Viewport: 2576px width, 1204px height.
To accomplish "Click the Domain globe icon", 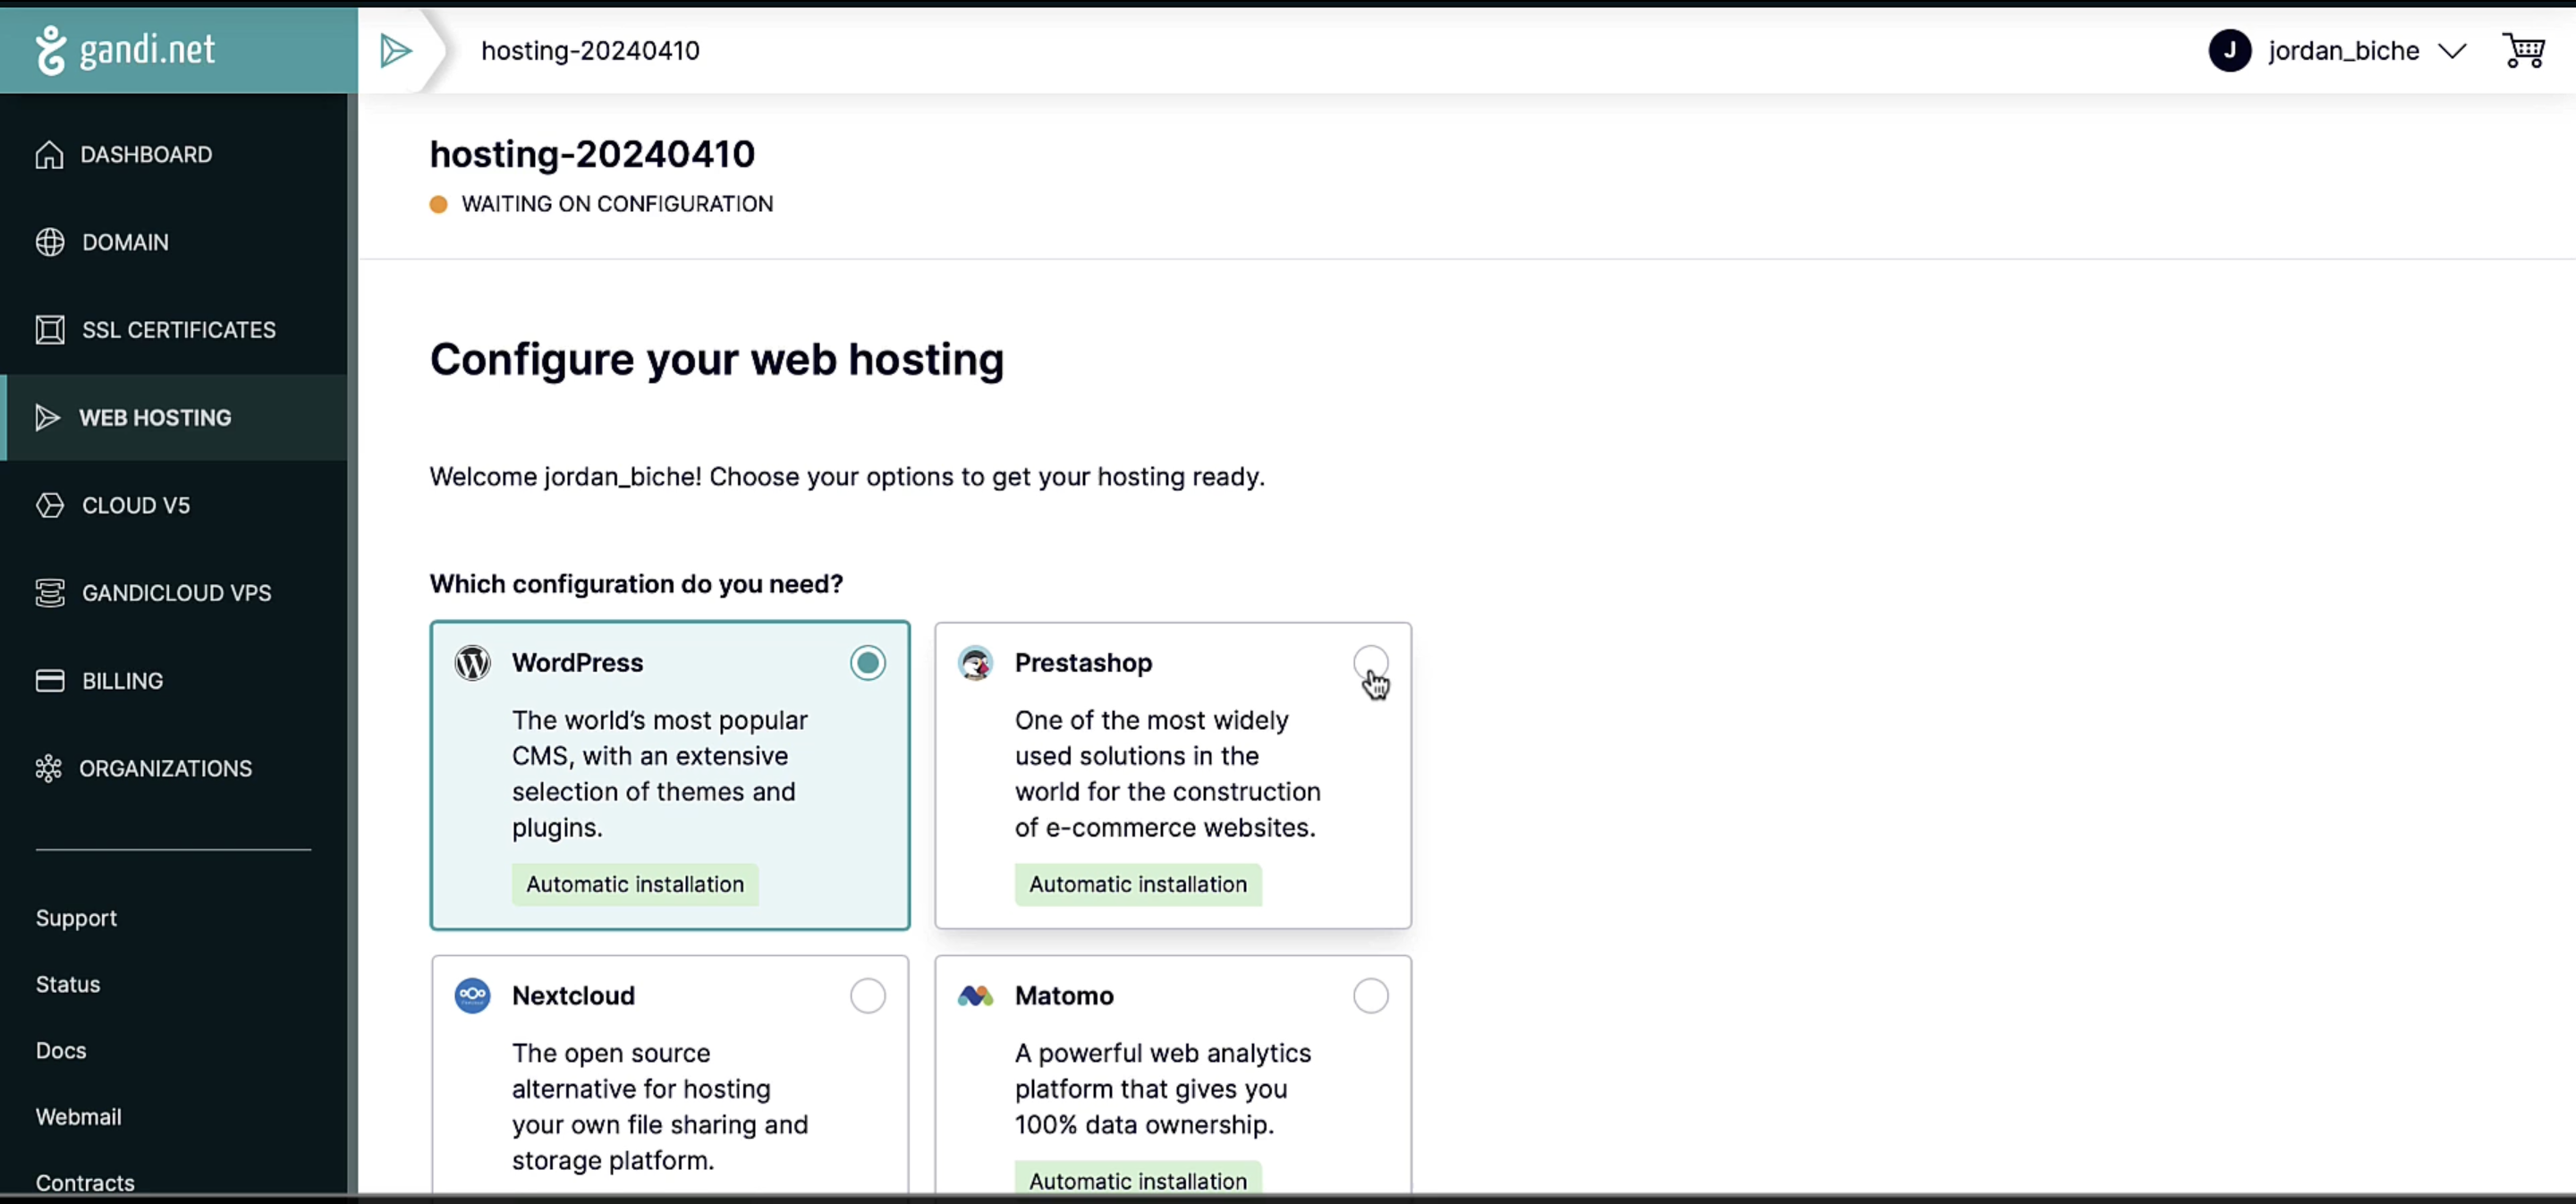I will click(49, 242).
